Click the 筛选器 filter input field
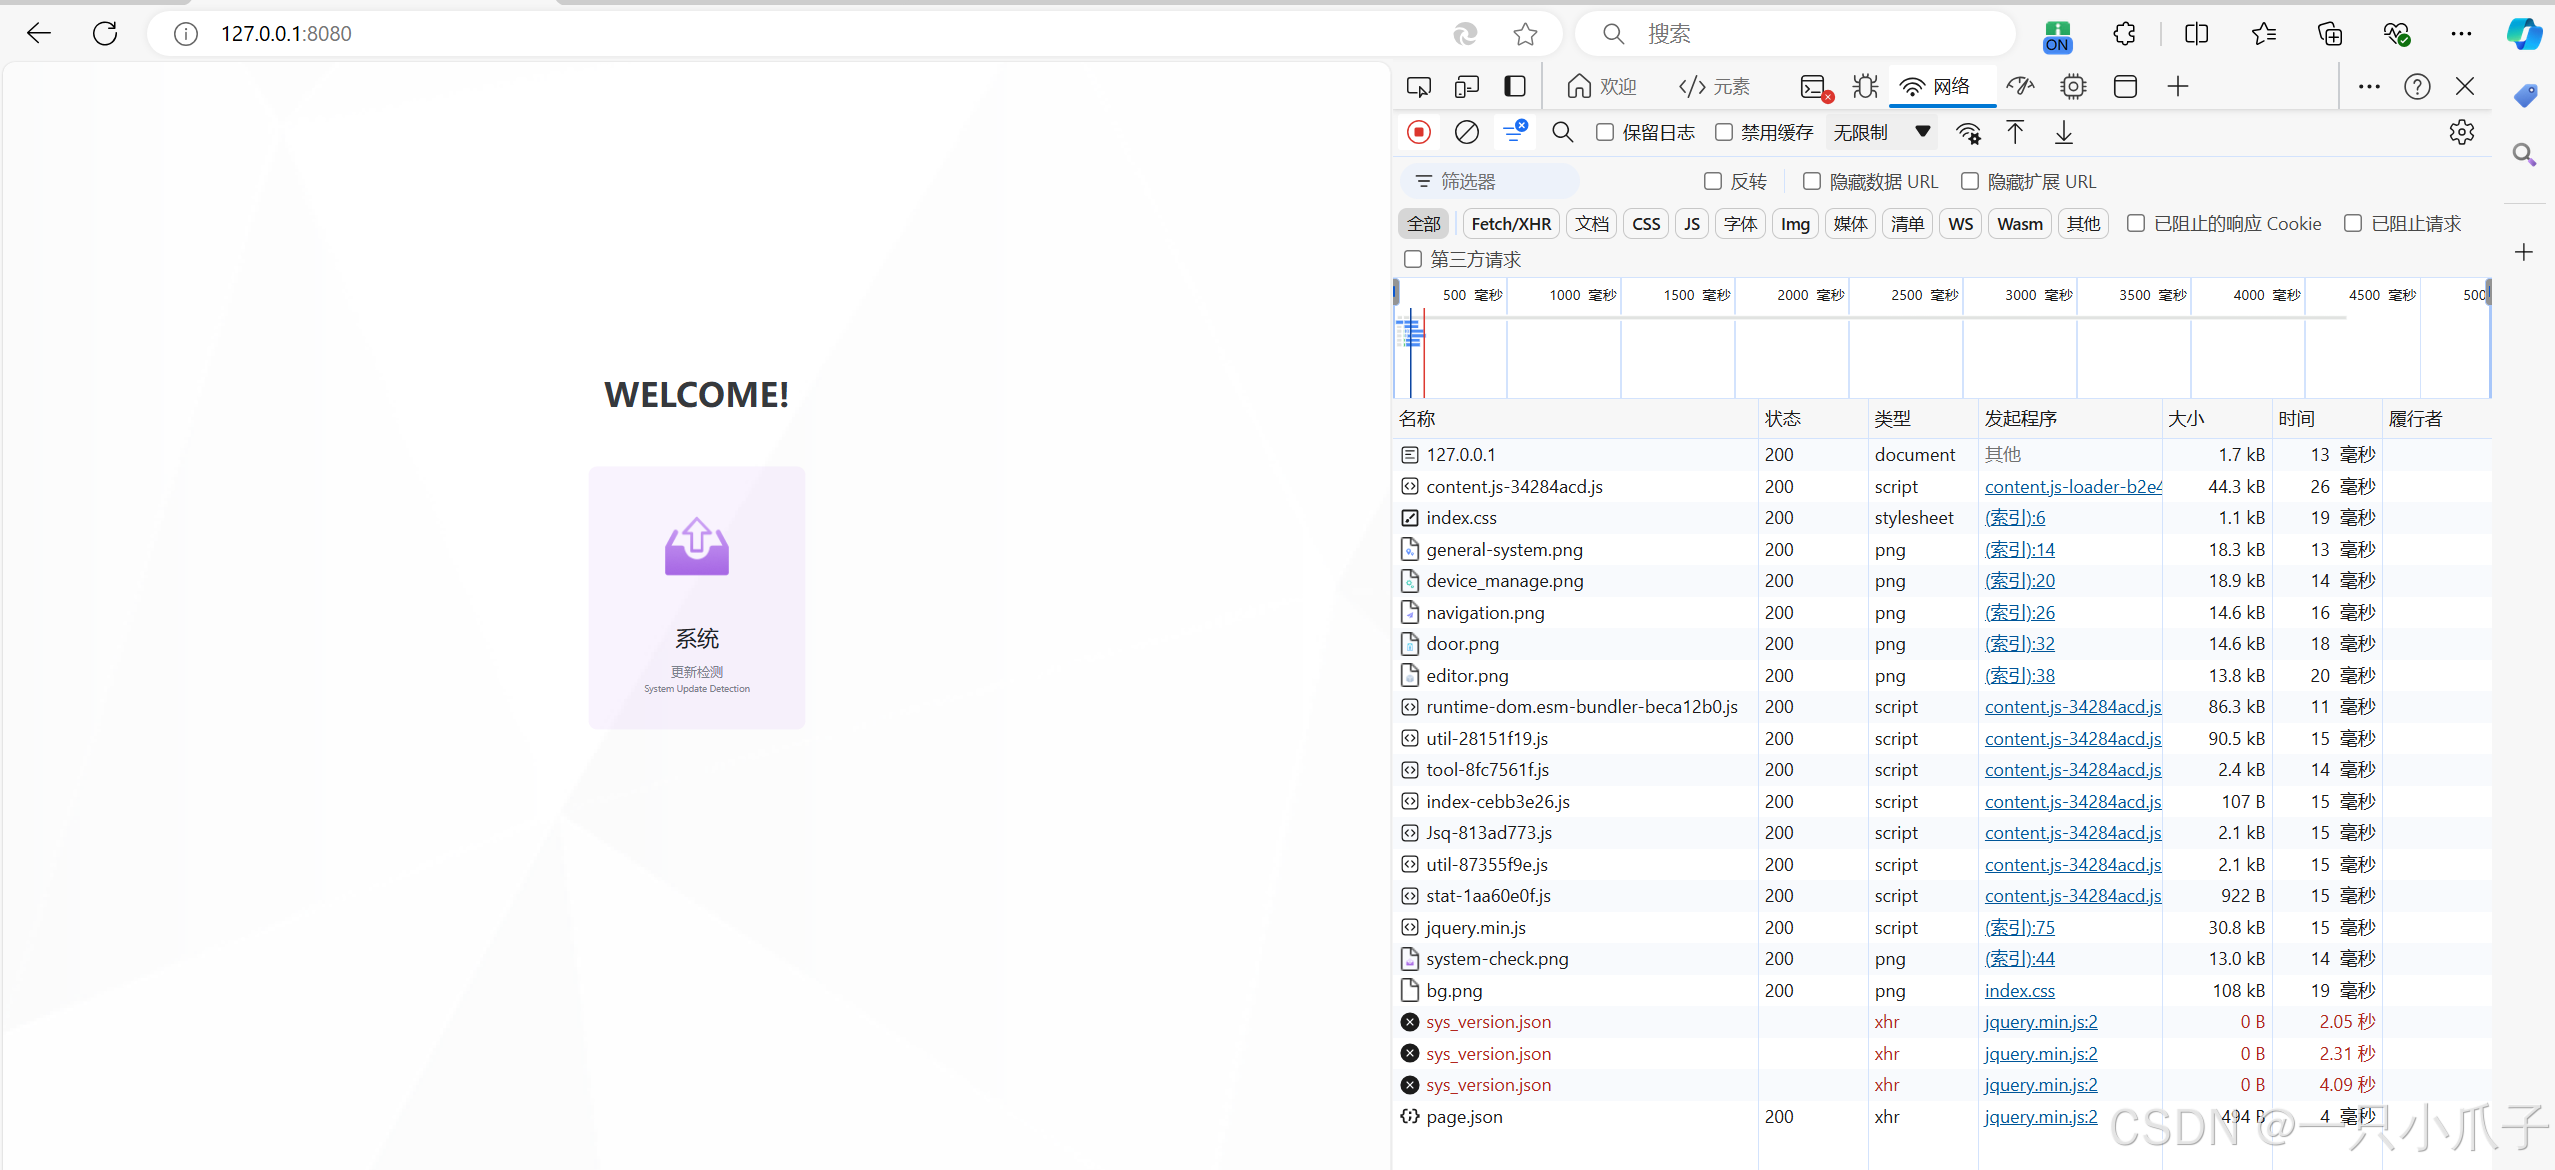Screen dimensions: 2555x1170 [x=1495, y=182]
